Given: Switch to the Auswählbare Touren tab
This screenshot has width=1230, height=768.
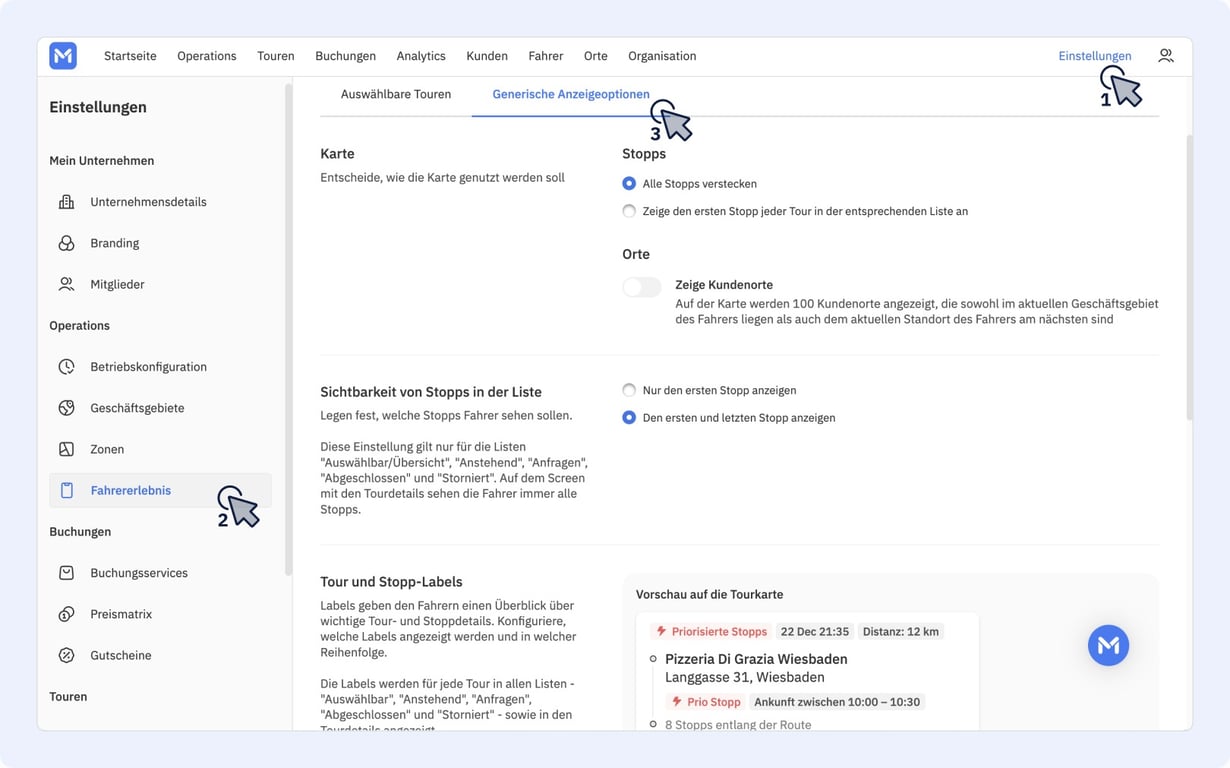Looking at the screenshot, I should click(x=396, y=94).
